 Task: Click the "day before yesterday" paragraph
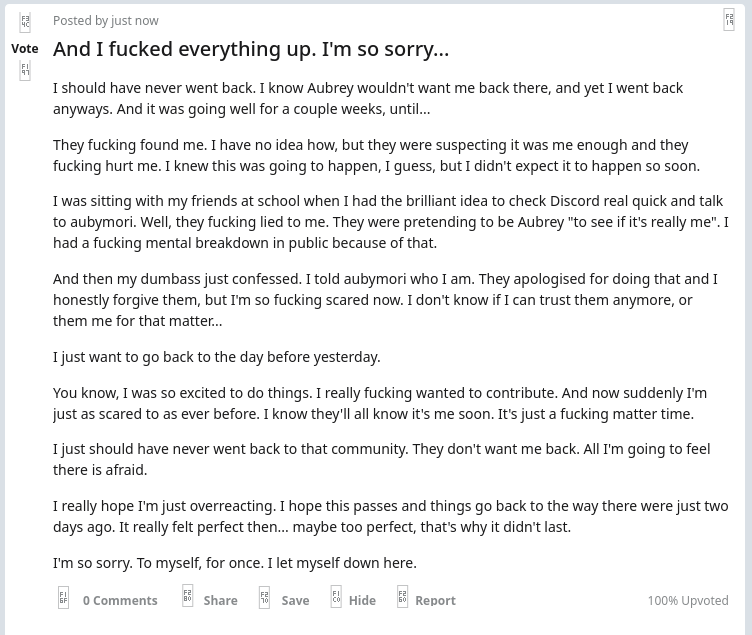[x=217, y=357]
